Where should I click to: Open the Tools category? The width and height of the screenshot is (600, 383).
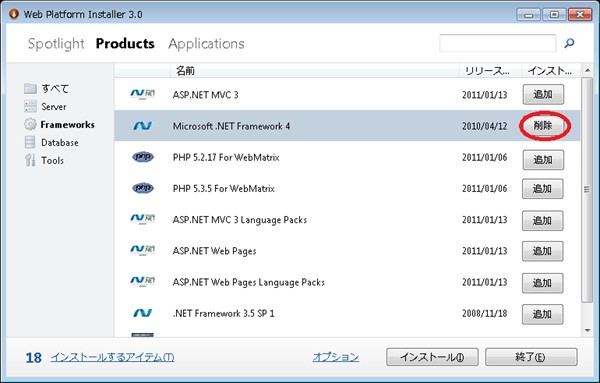click(52, 160)
